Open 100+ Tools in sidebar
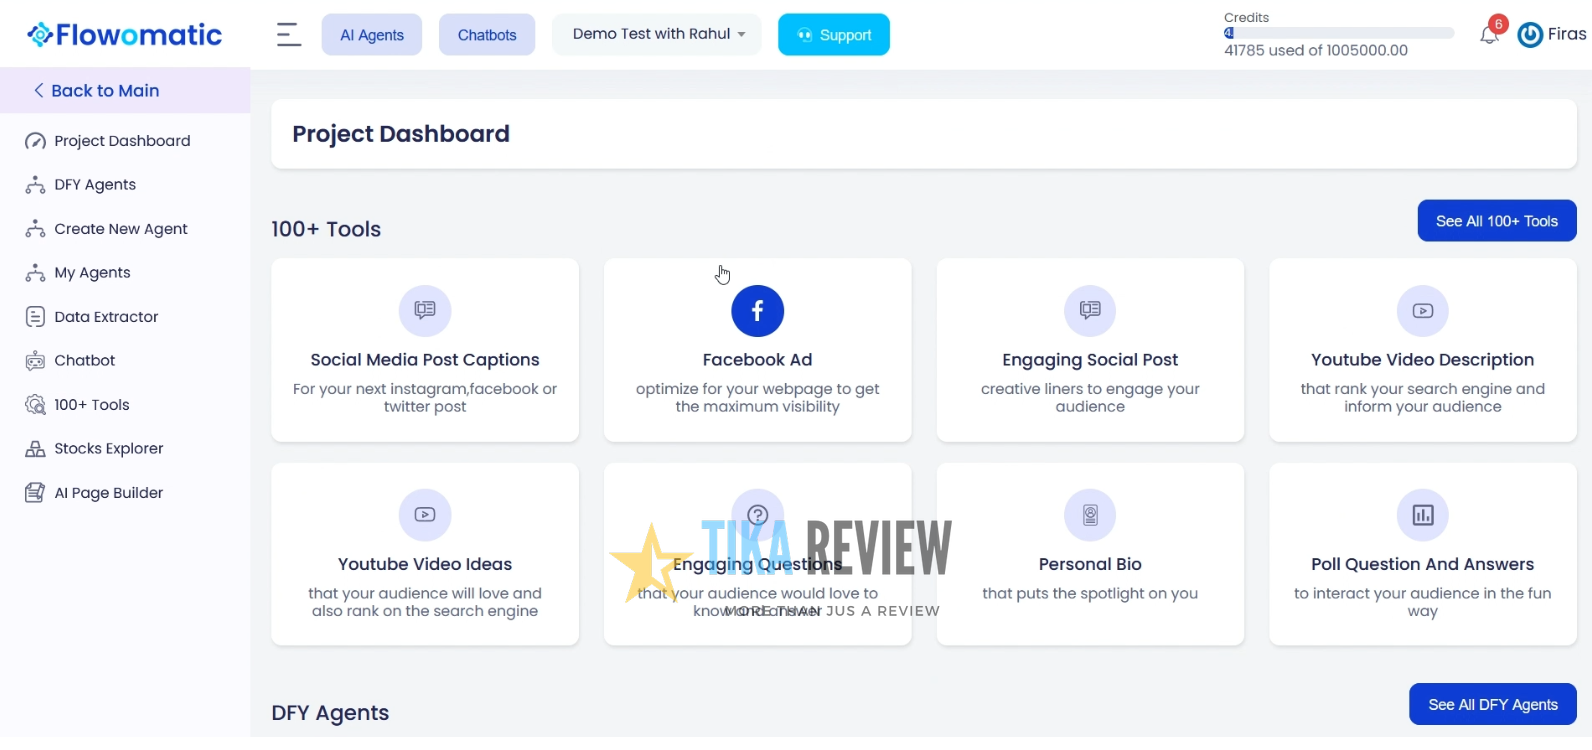This screenshot has width=1592, height=750. pyautogui.click(x=92, y=405)
